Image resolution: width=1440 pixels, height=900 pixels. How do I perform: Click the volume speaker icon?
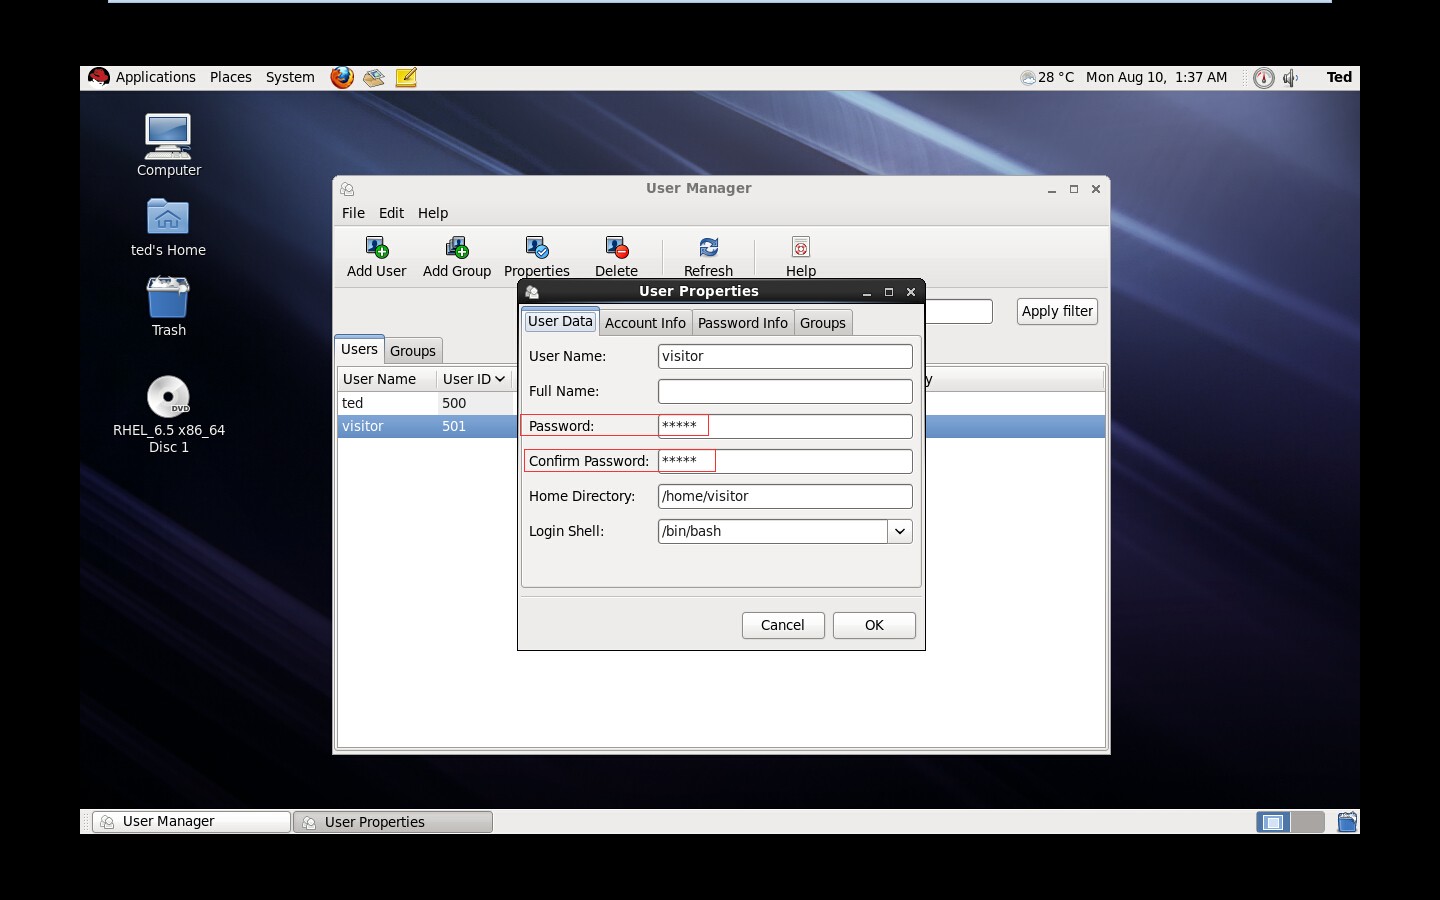coord(1291,77)
